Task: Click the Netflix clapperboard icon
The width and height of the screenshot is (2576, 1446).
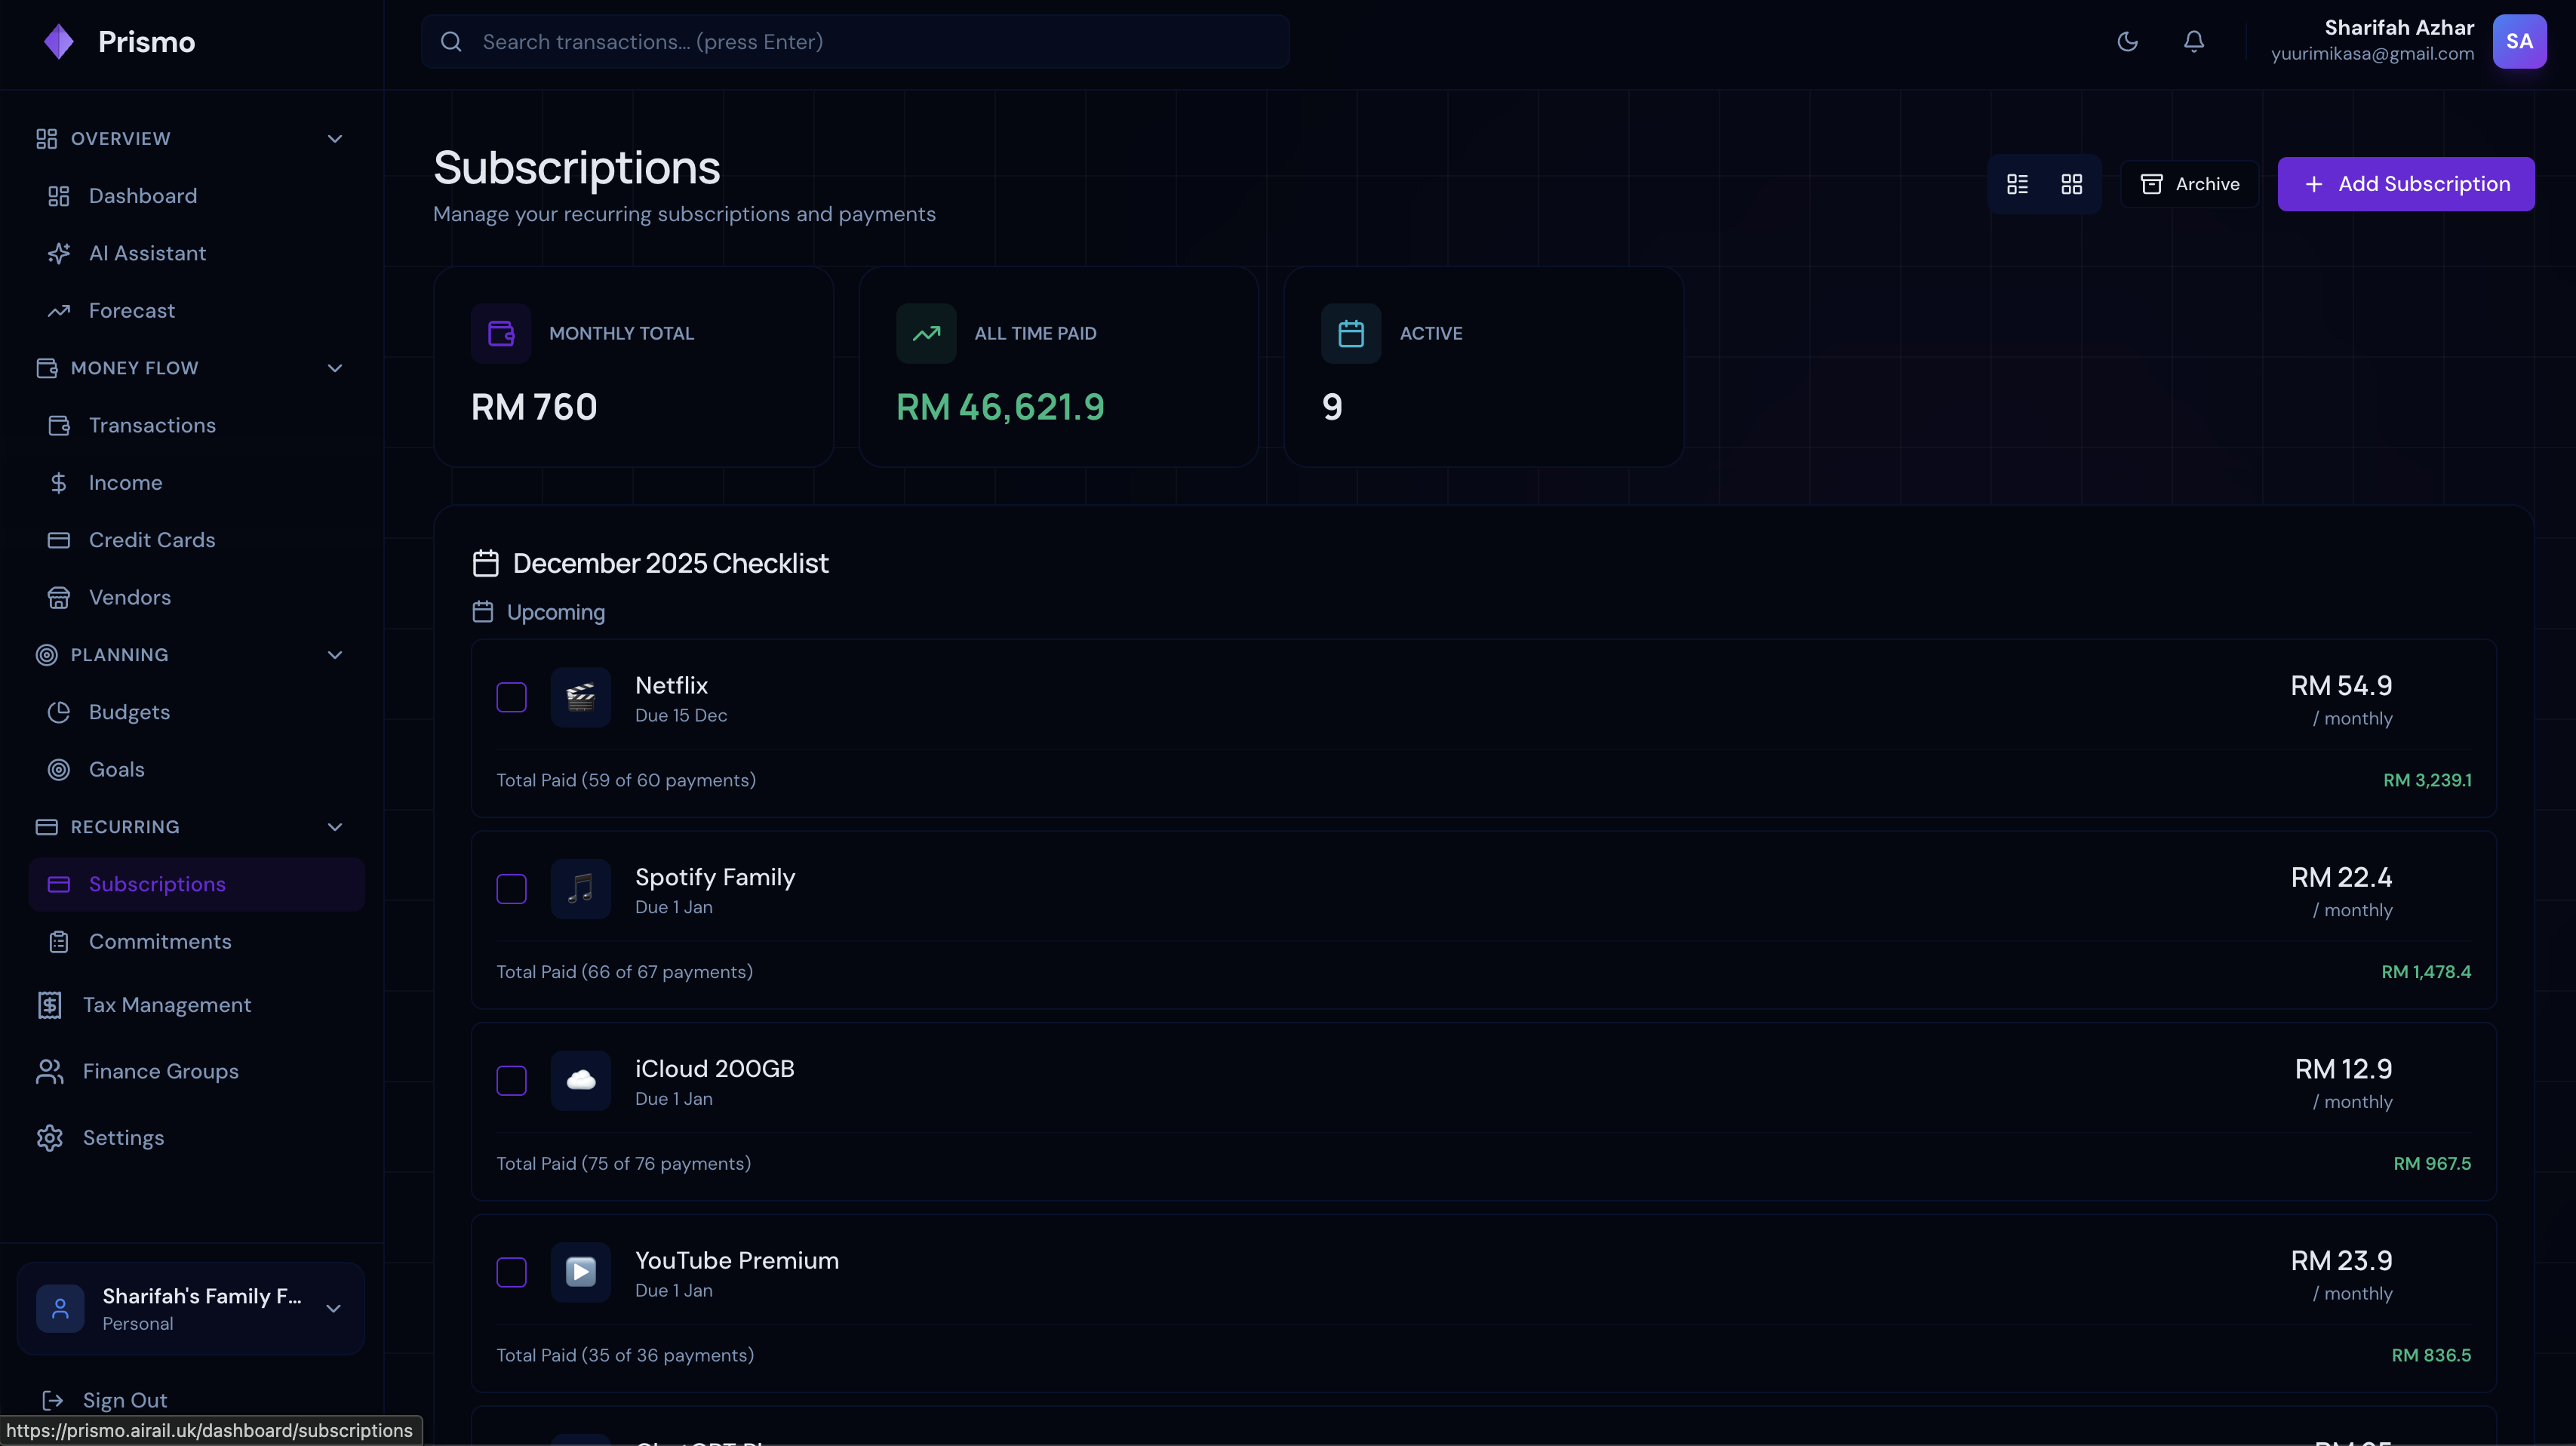Action: tap(580, 697)
